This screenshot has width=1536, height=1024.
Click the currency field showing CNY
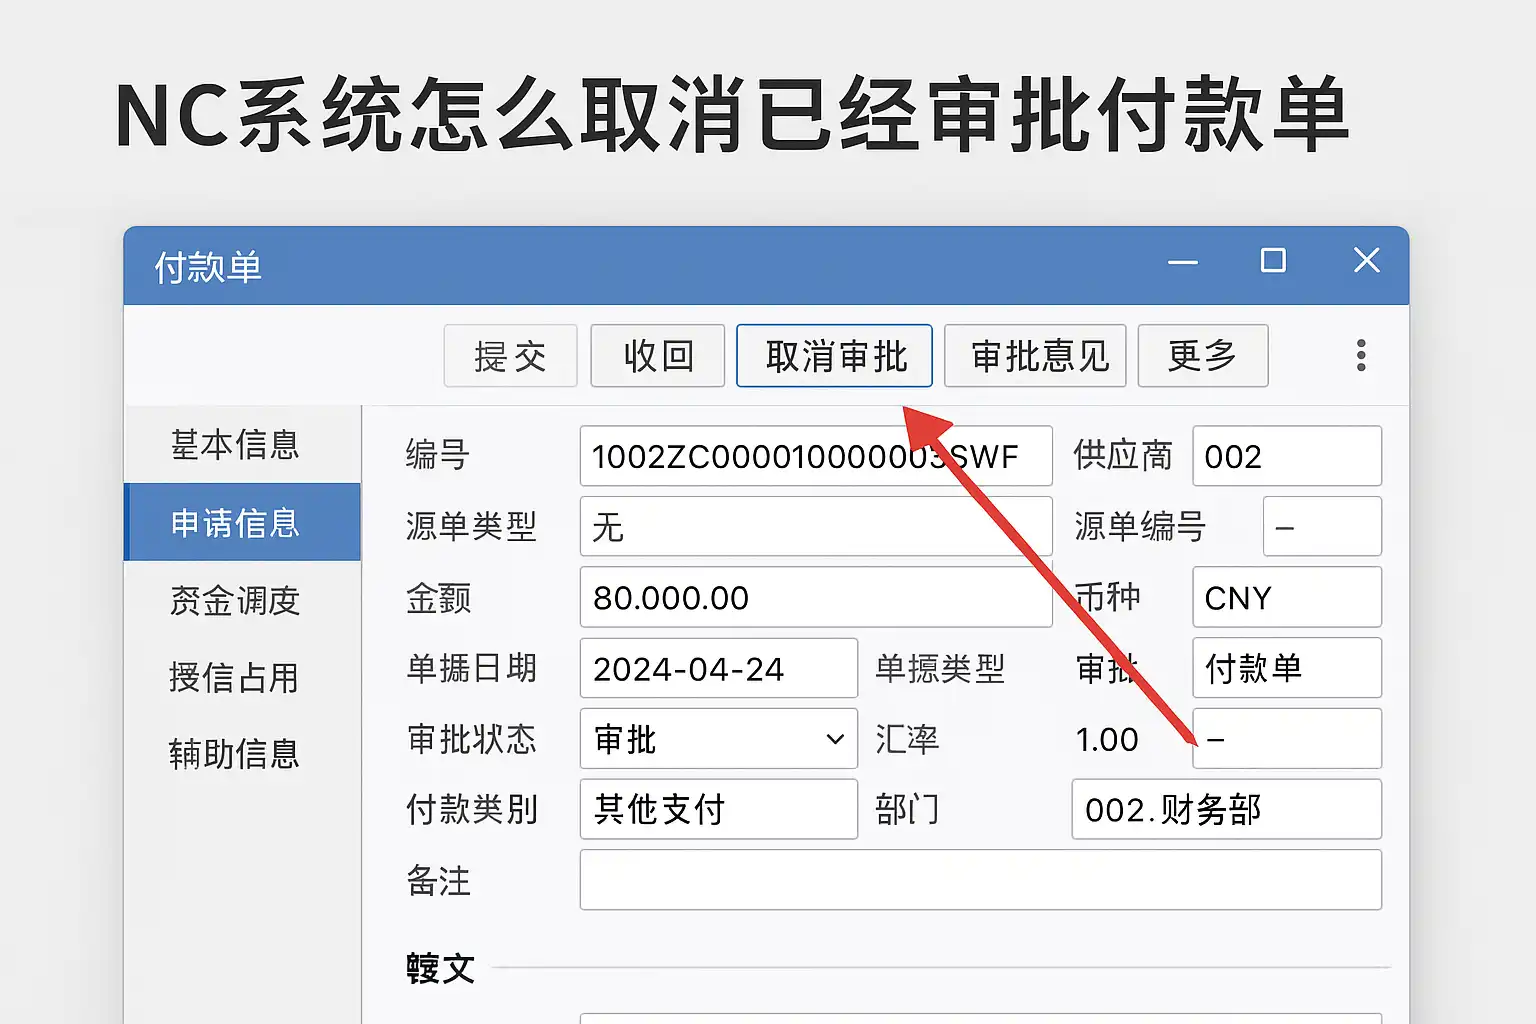pyautogui.click(x=1287, y=597)
